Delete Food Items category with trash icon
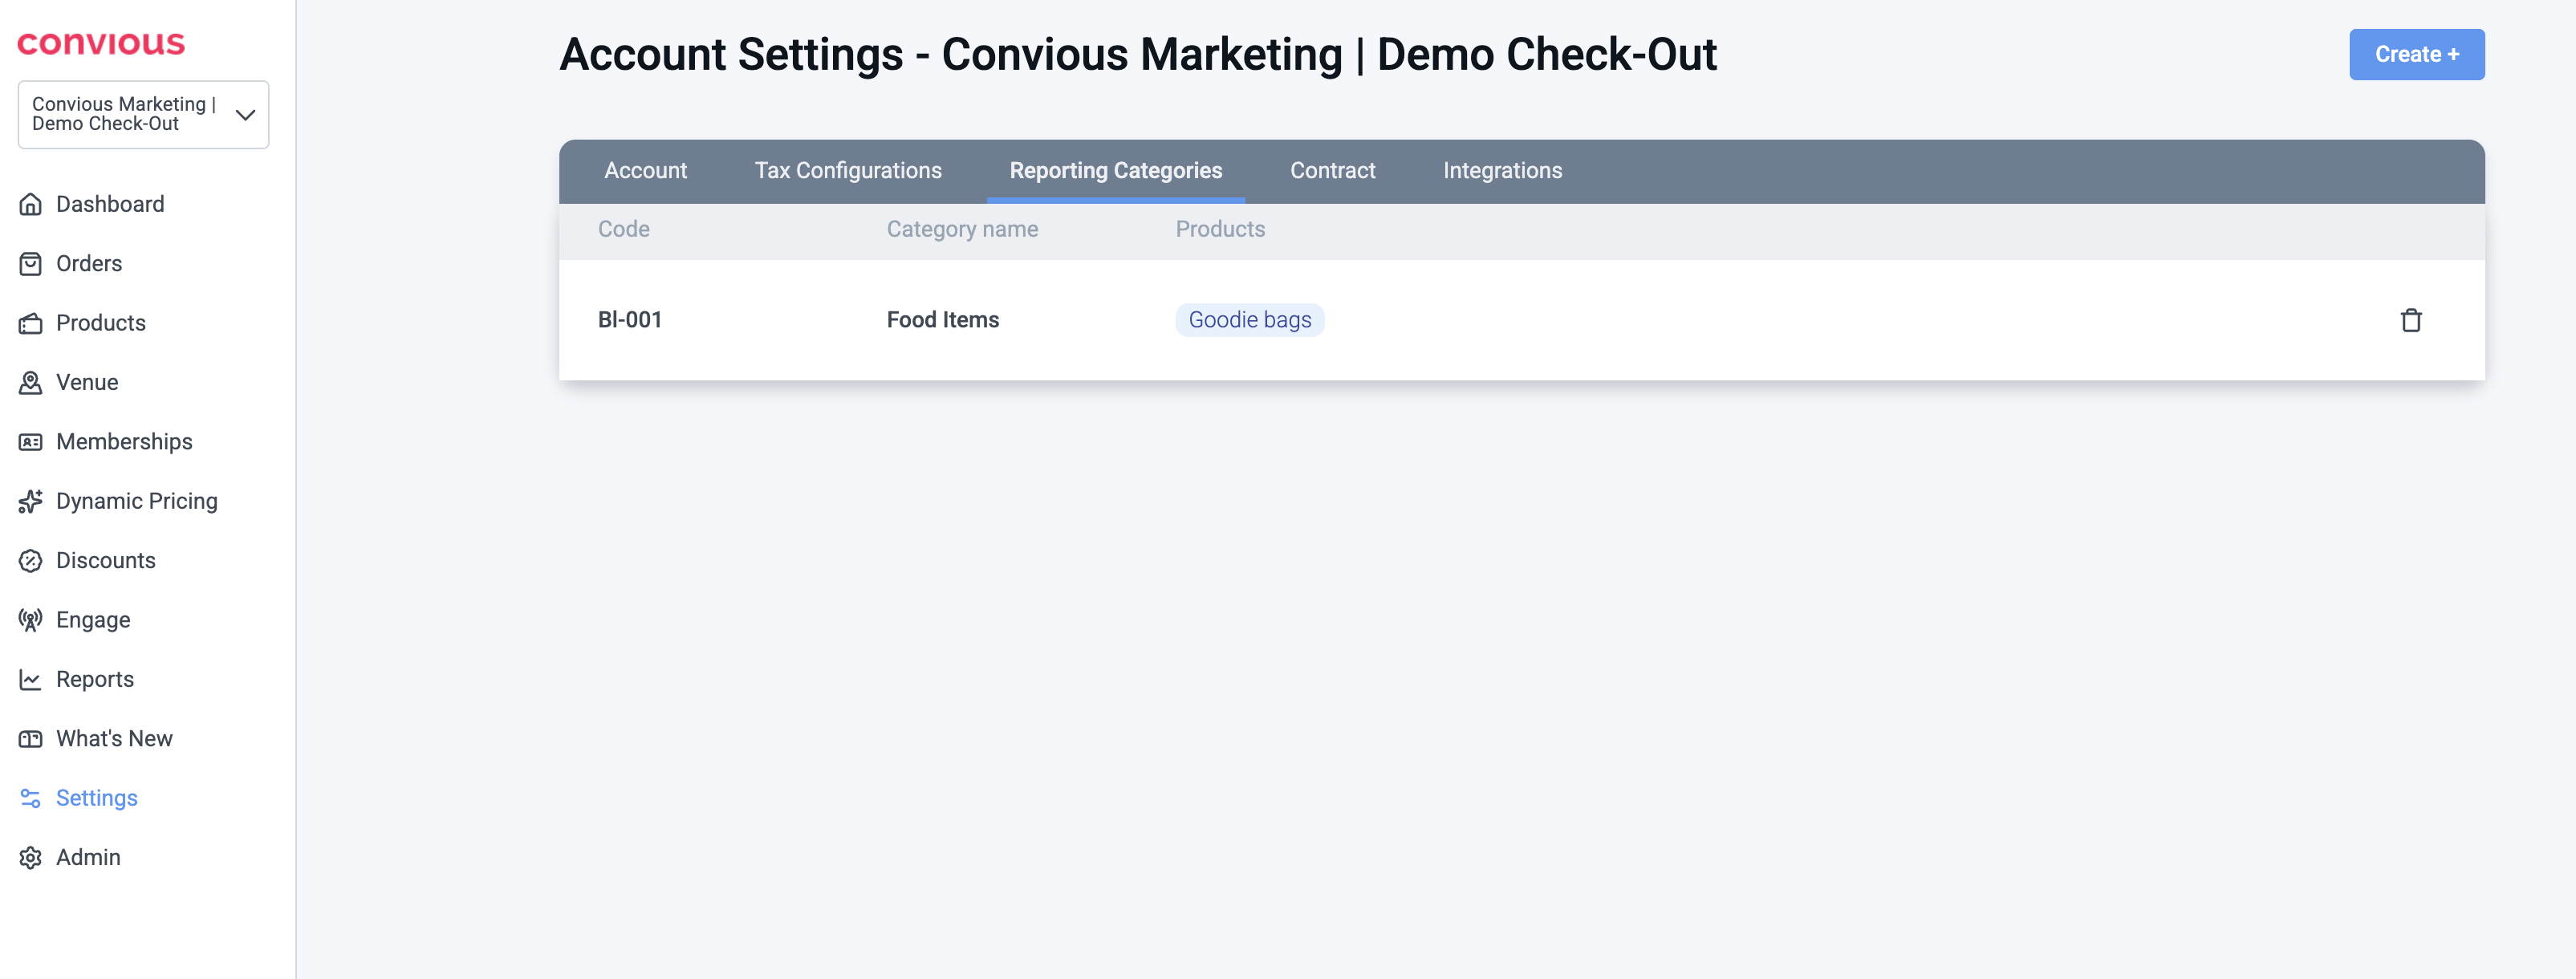Image resolution: width=2576 pixels, height=979 pixels. click(x=2410, y=320)
